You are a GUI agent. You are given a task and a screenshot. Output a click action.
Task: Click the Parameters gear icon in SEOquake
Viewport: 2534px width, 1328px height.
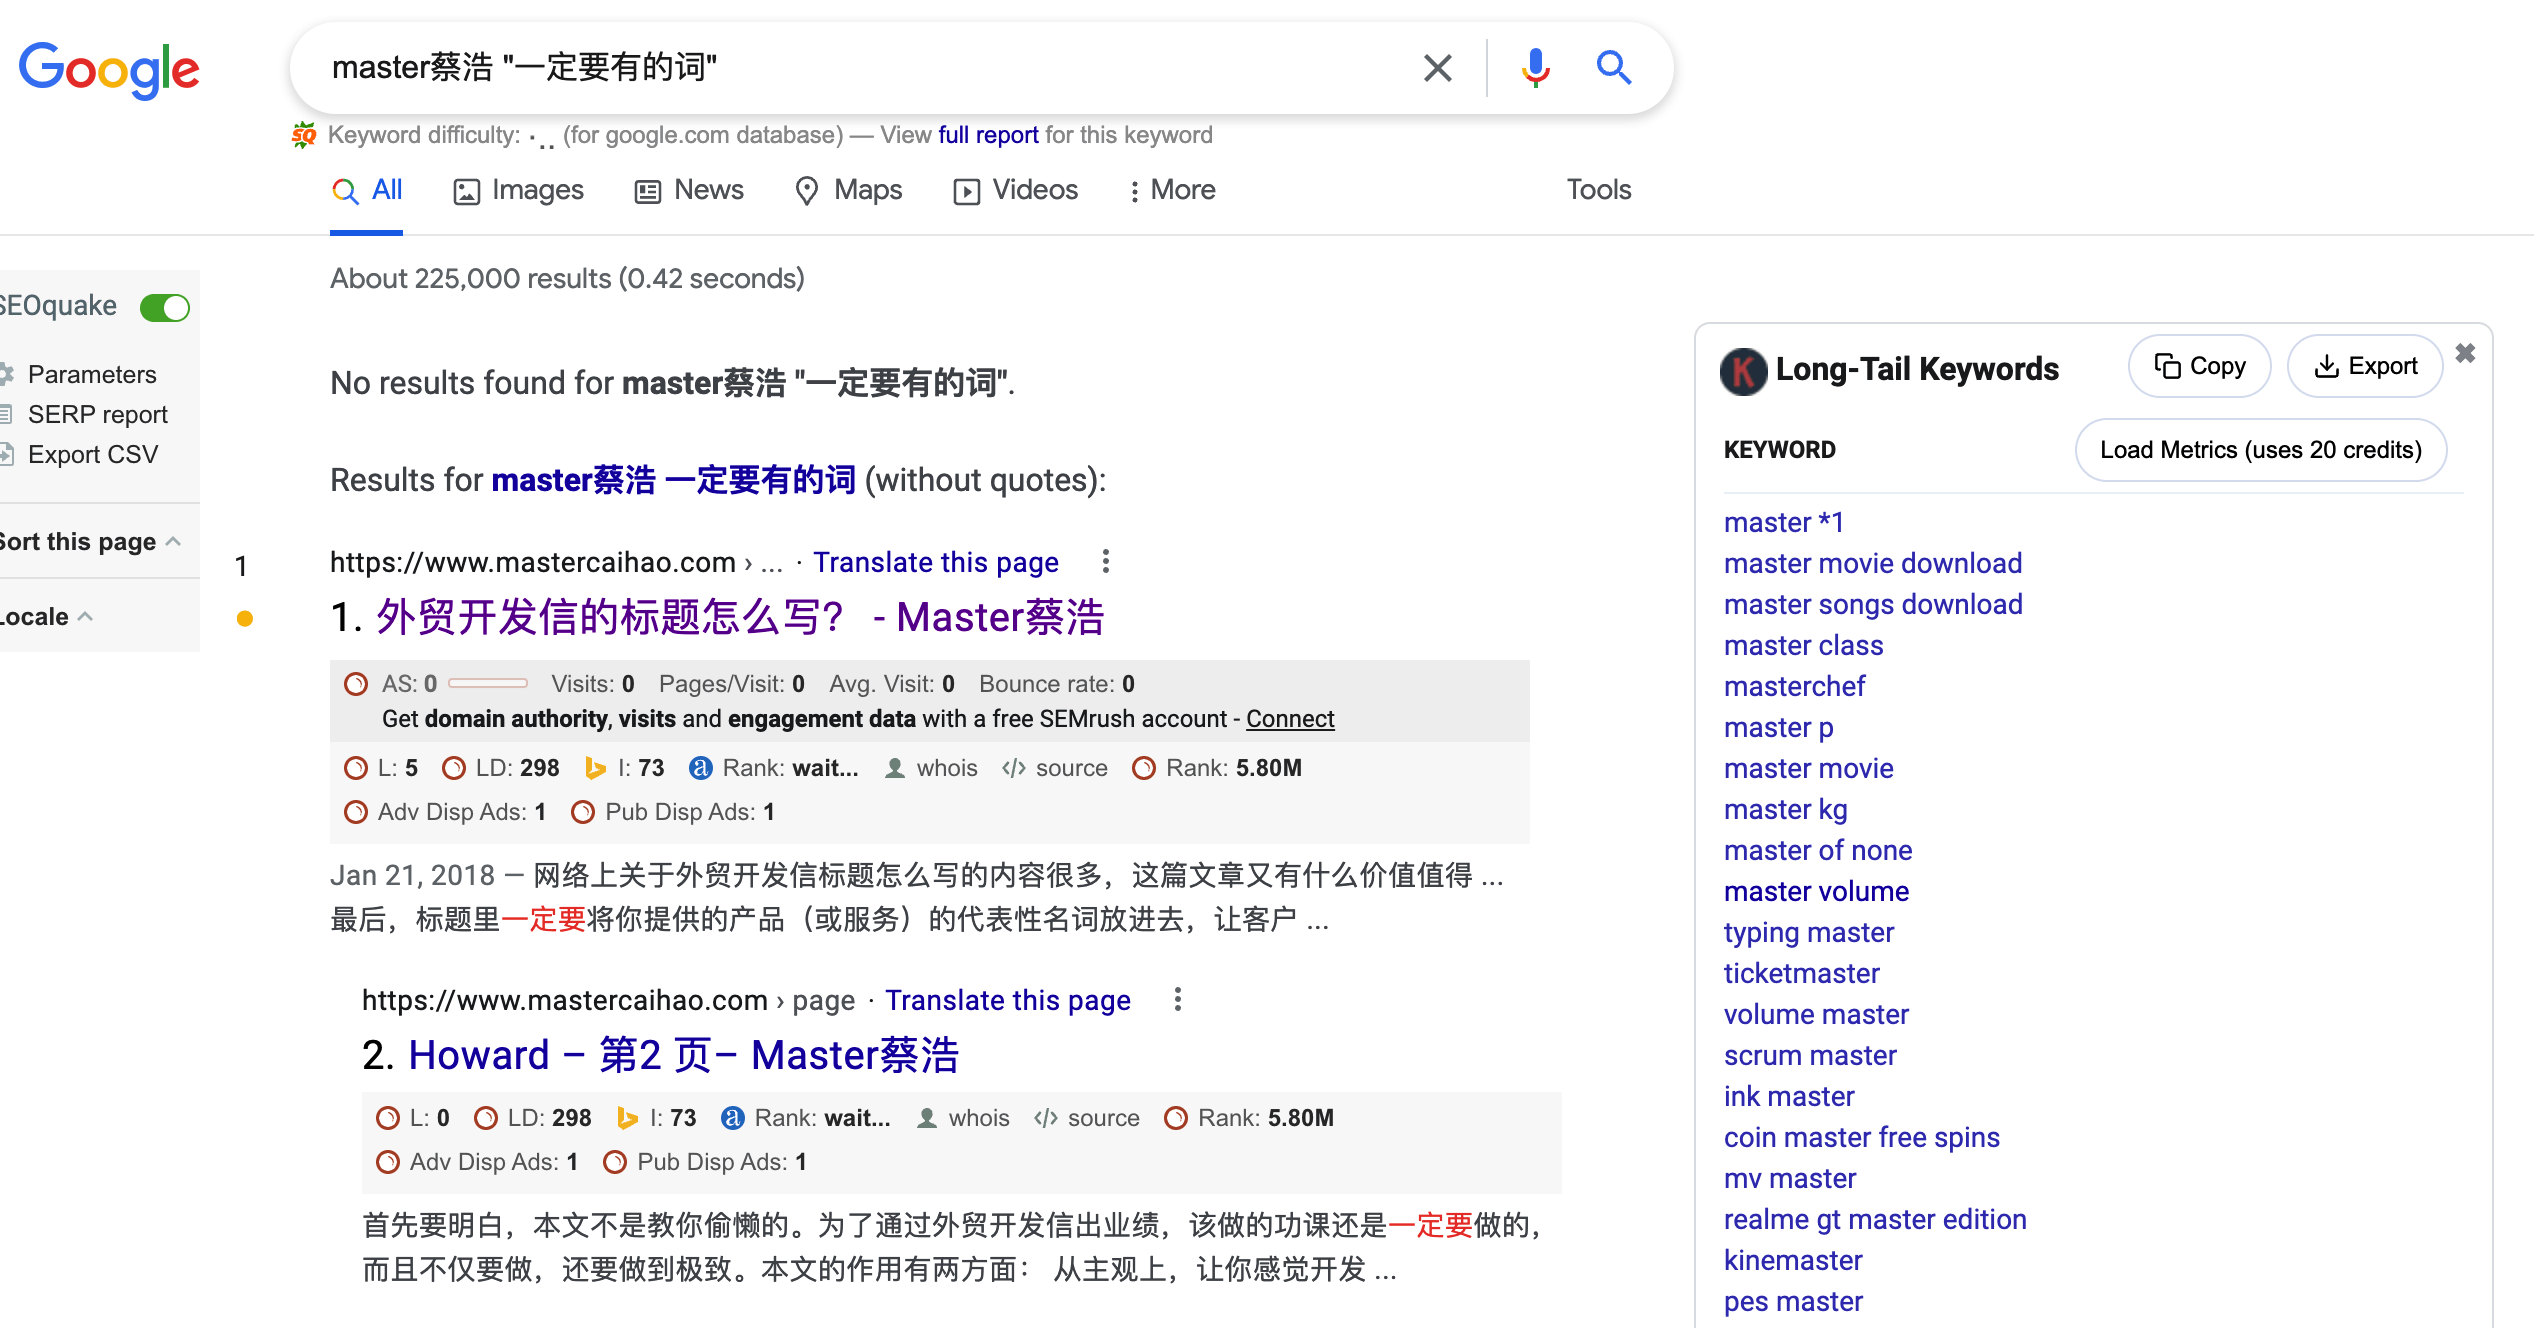[x=7, y=374]
